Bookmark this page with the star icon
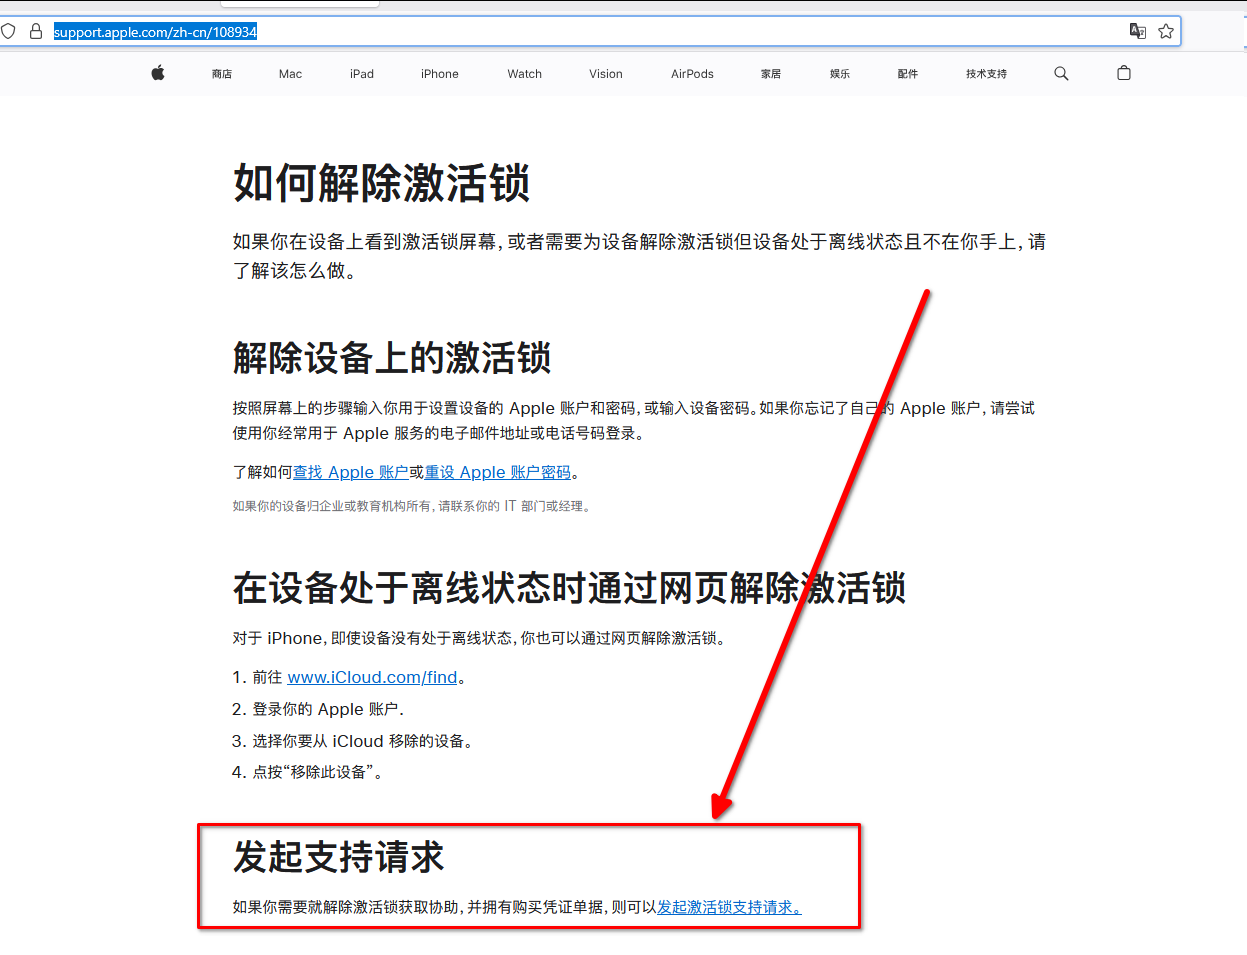The image size is (1247, 955). coord(1166,31)
